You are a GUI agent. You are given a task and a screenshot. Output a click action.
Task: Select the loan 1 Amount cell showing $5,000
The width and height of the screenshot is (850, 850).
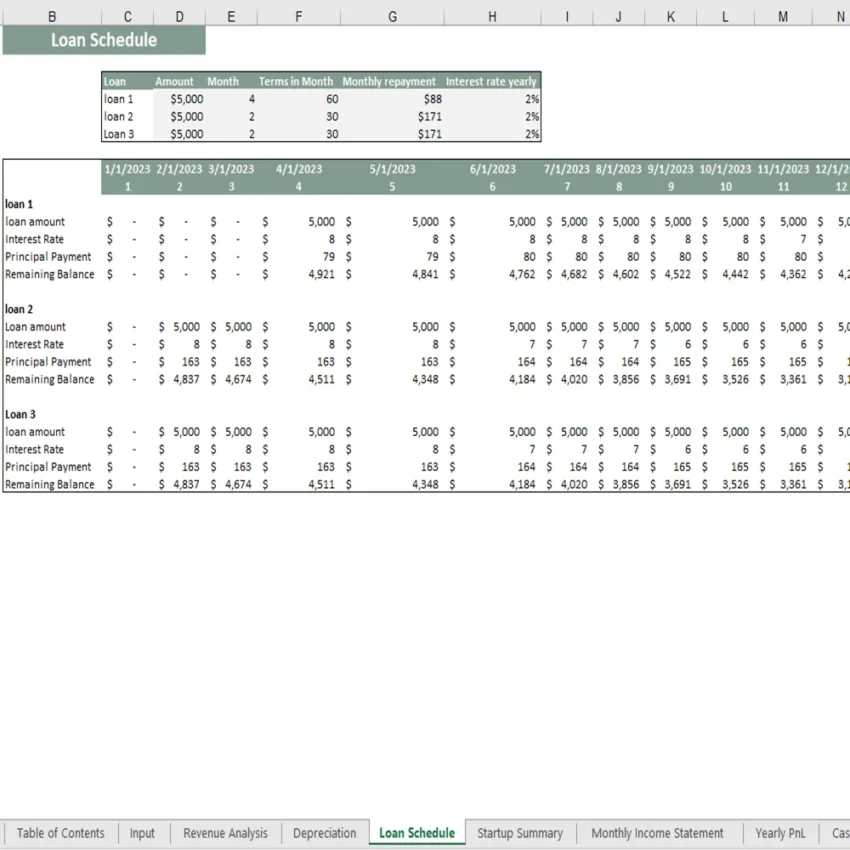(174, 98)
